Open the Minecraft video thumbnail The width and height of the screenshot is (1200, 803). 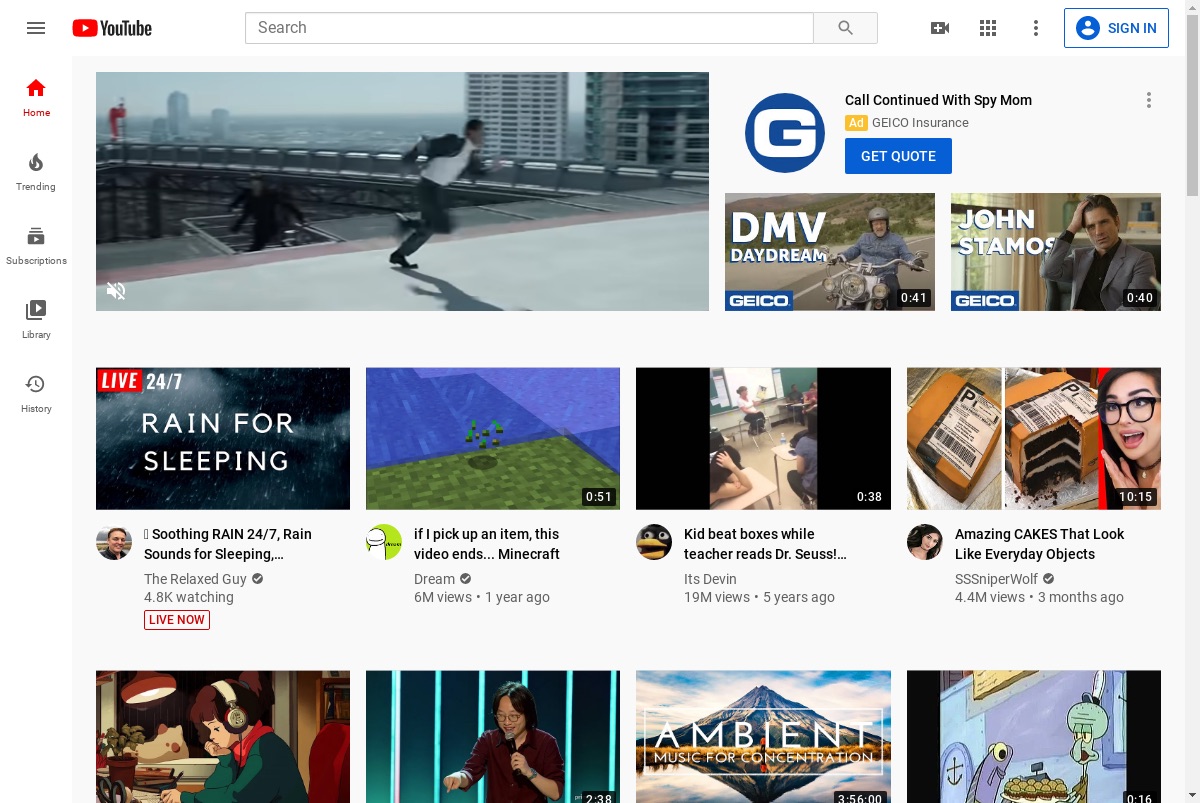coord(493,439)
